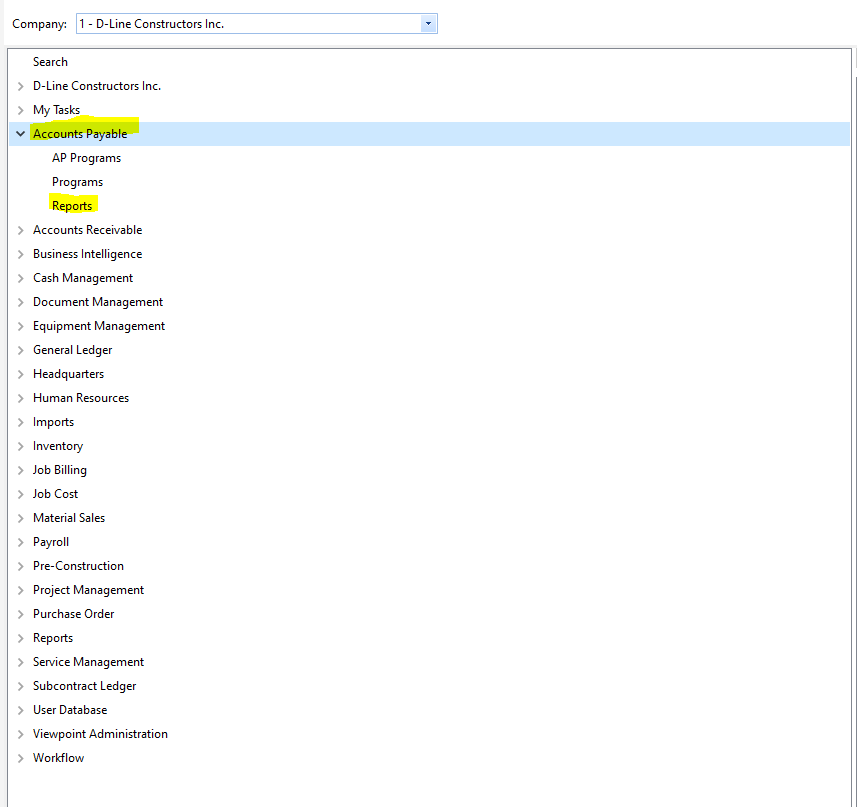This screenshot has width=857, height=807.
Task: Open Reports under Accounts Payable
Action: [x=72, y=206]
